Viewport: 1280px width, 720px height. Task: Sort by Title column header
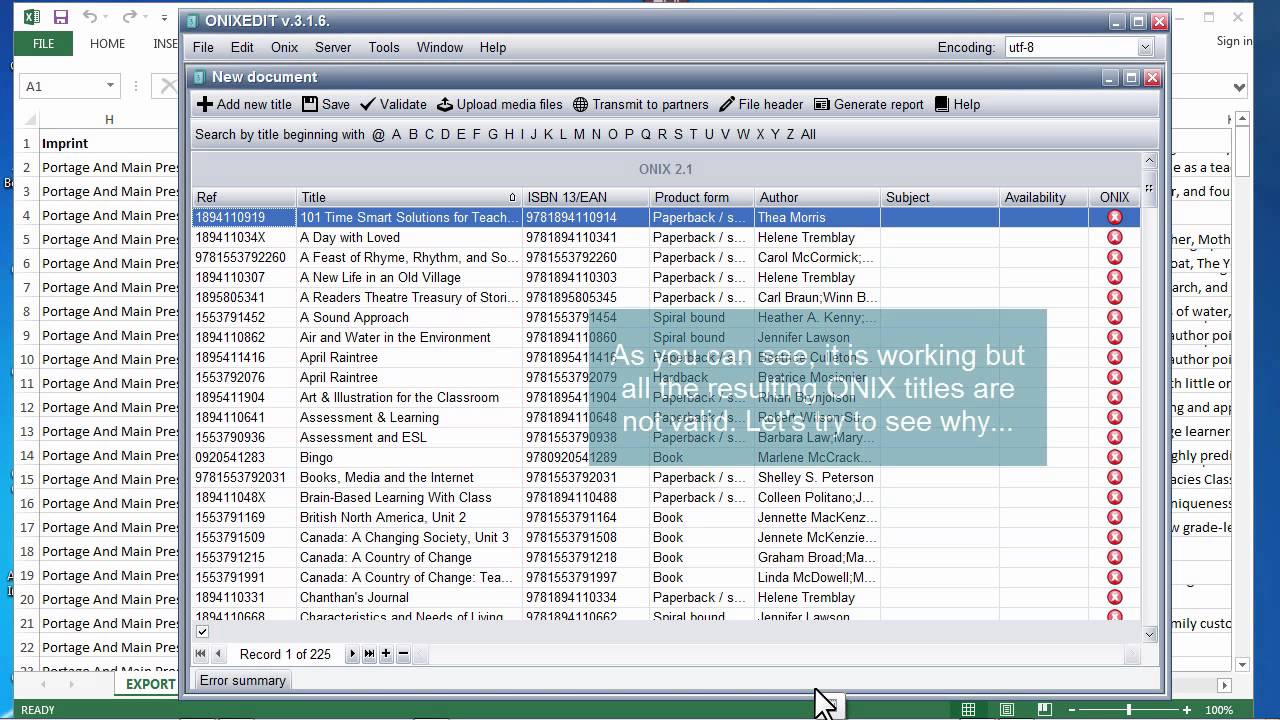[409, 197]
